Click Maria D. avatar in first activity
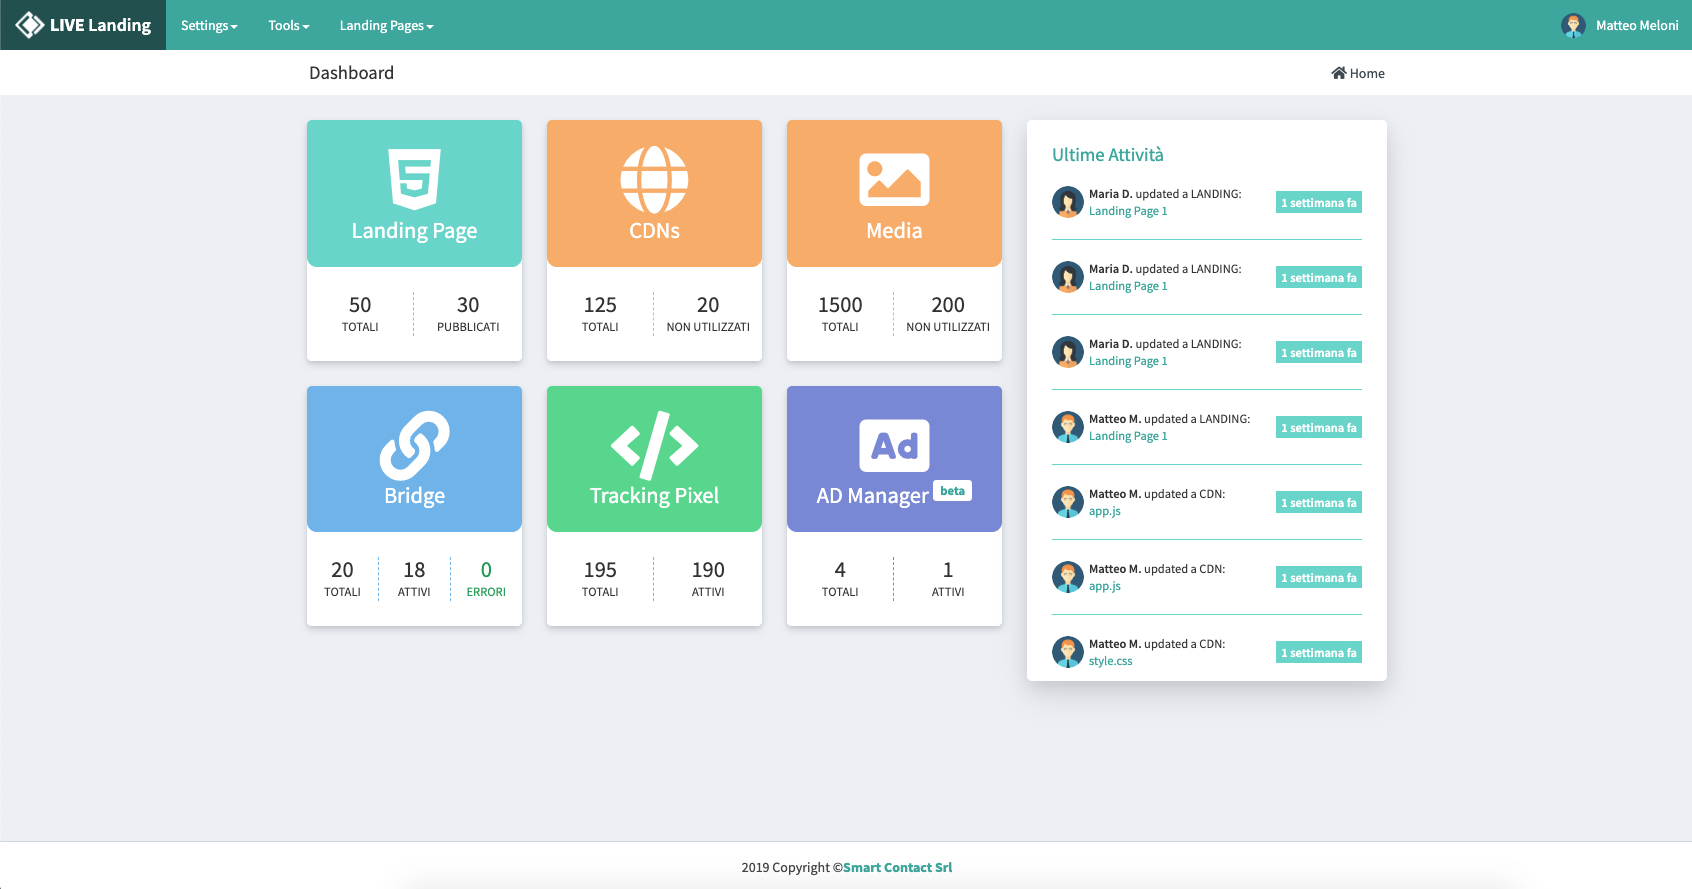The height and width of the screenshot is (889, 1692). [x=1068, y=202]
